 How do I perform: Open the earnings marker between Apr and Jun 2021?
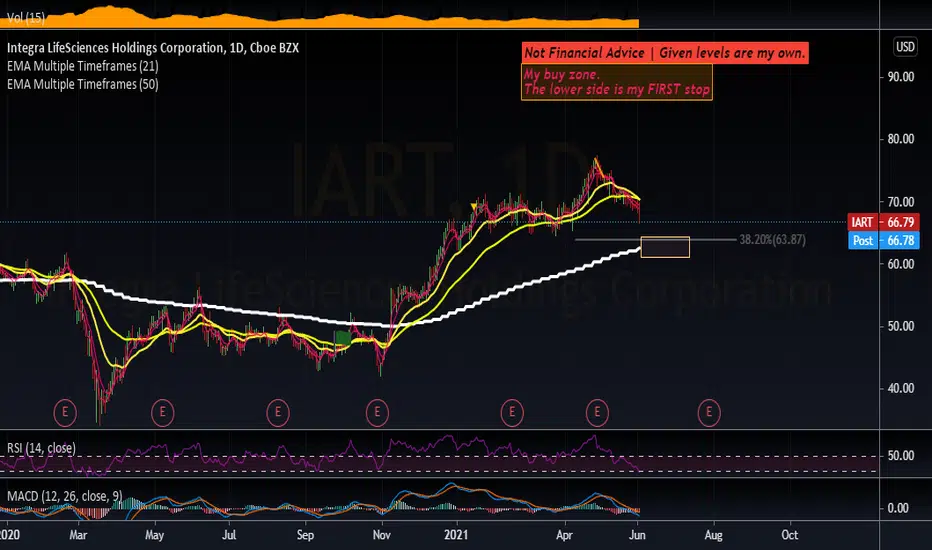tap(597, 412)
